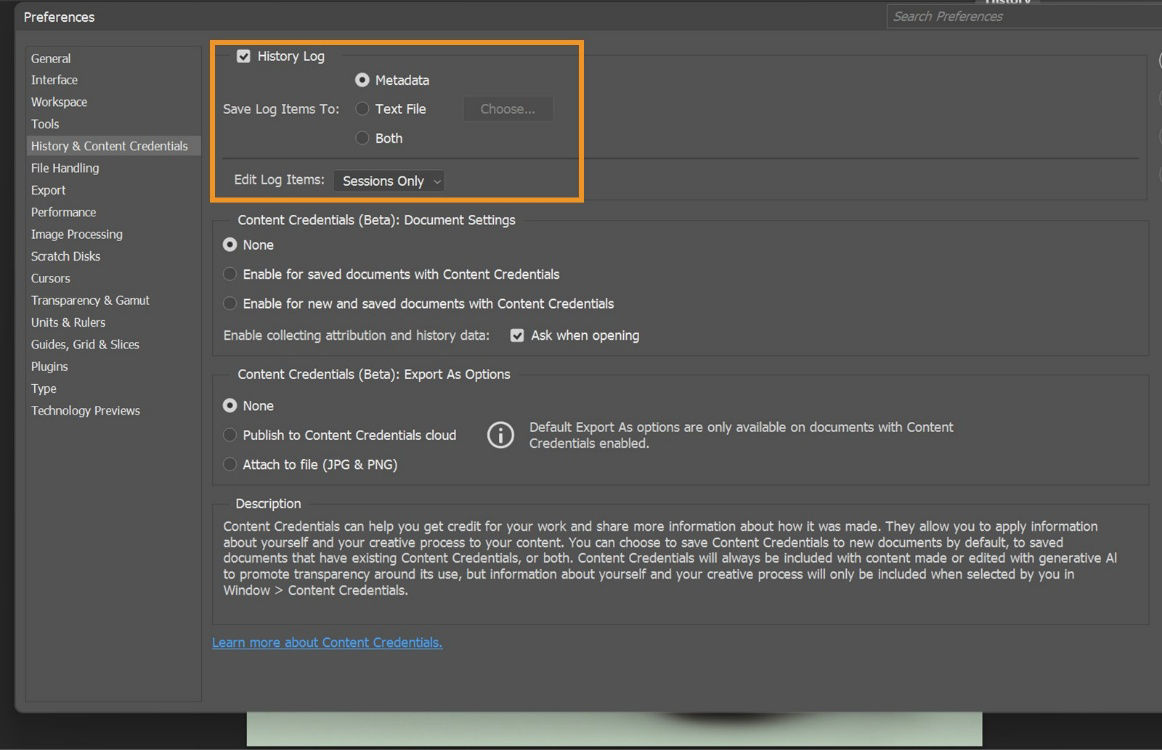Open the Type preferences section
Screen dimensions: 1162x750
tap(43, 388)
